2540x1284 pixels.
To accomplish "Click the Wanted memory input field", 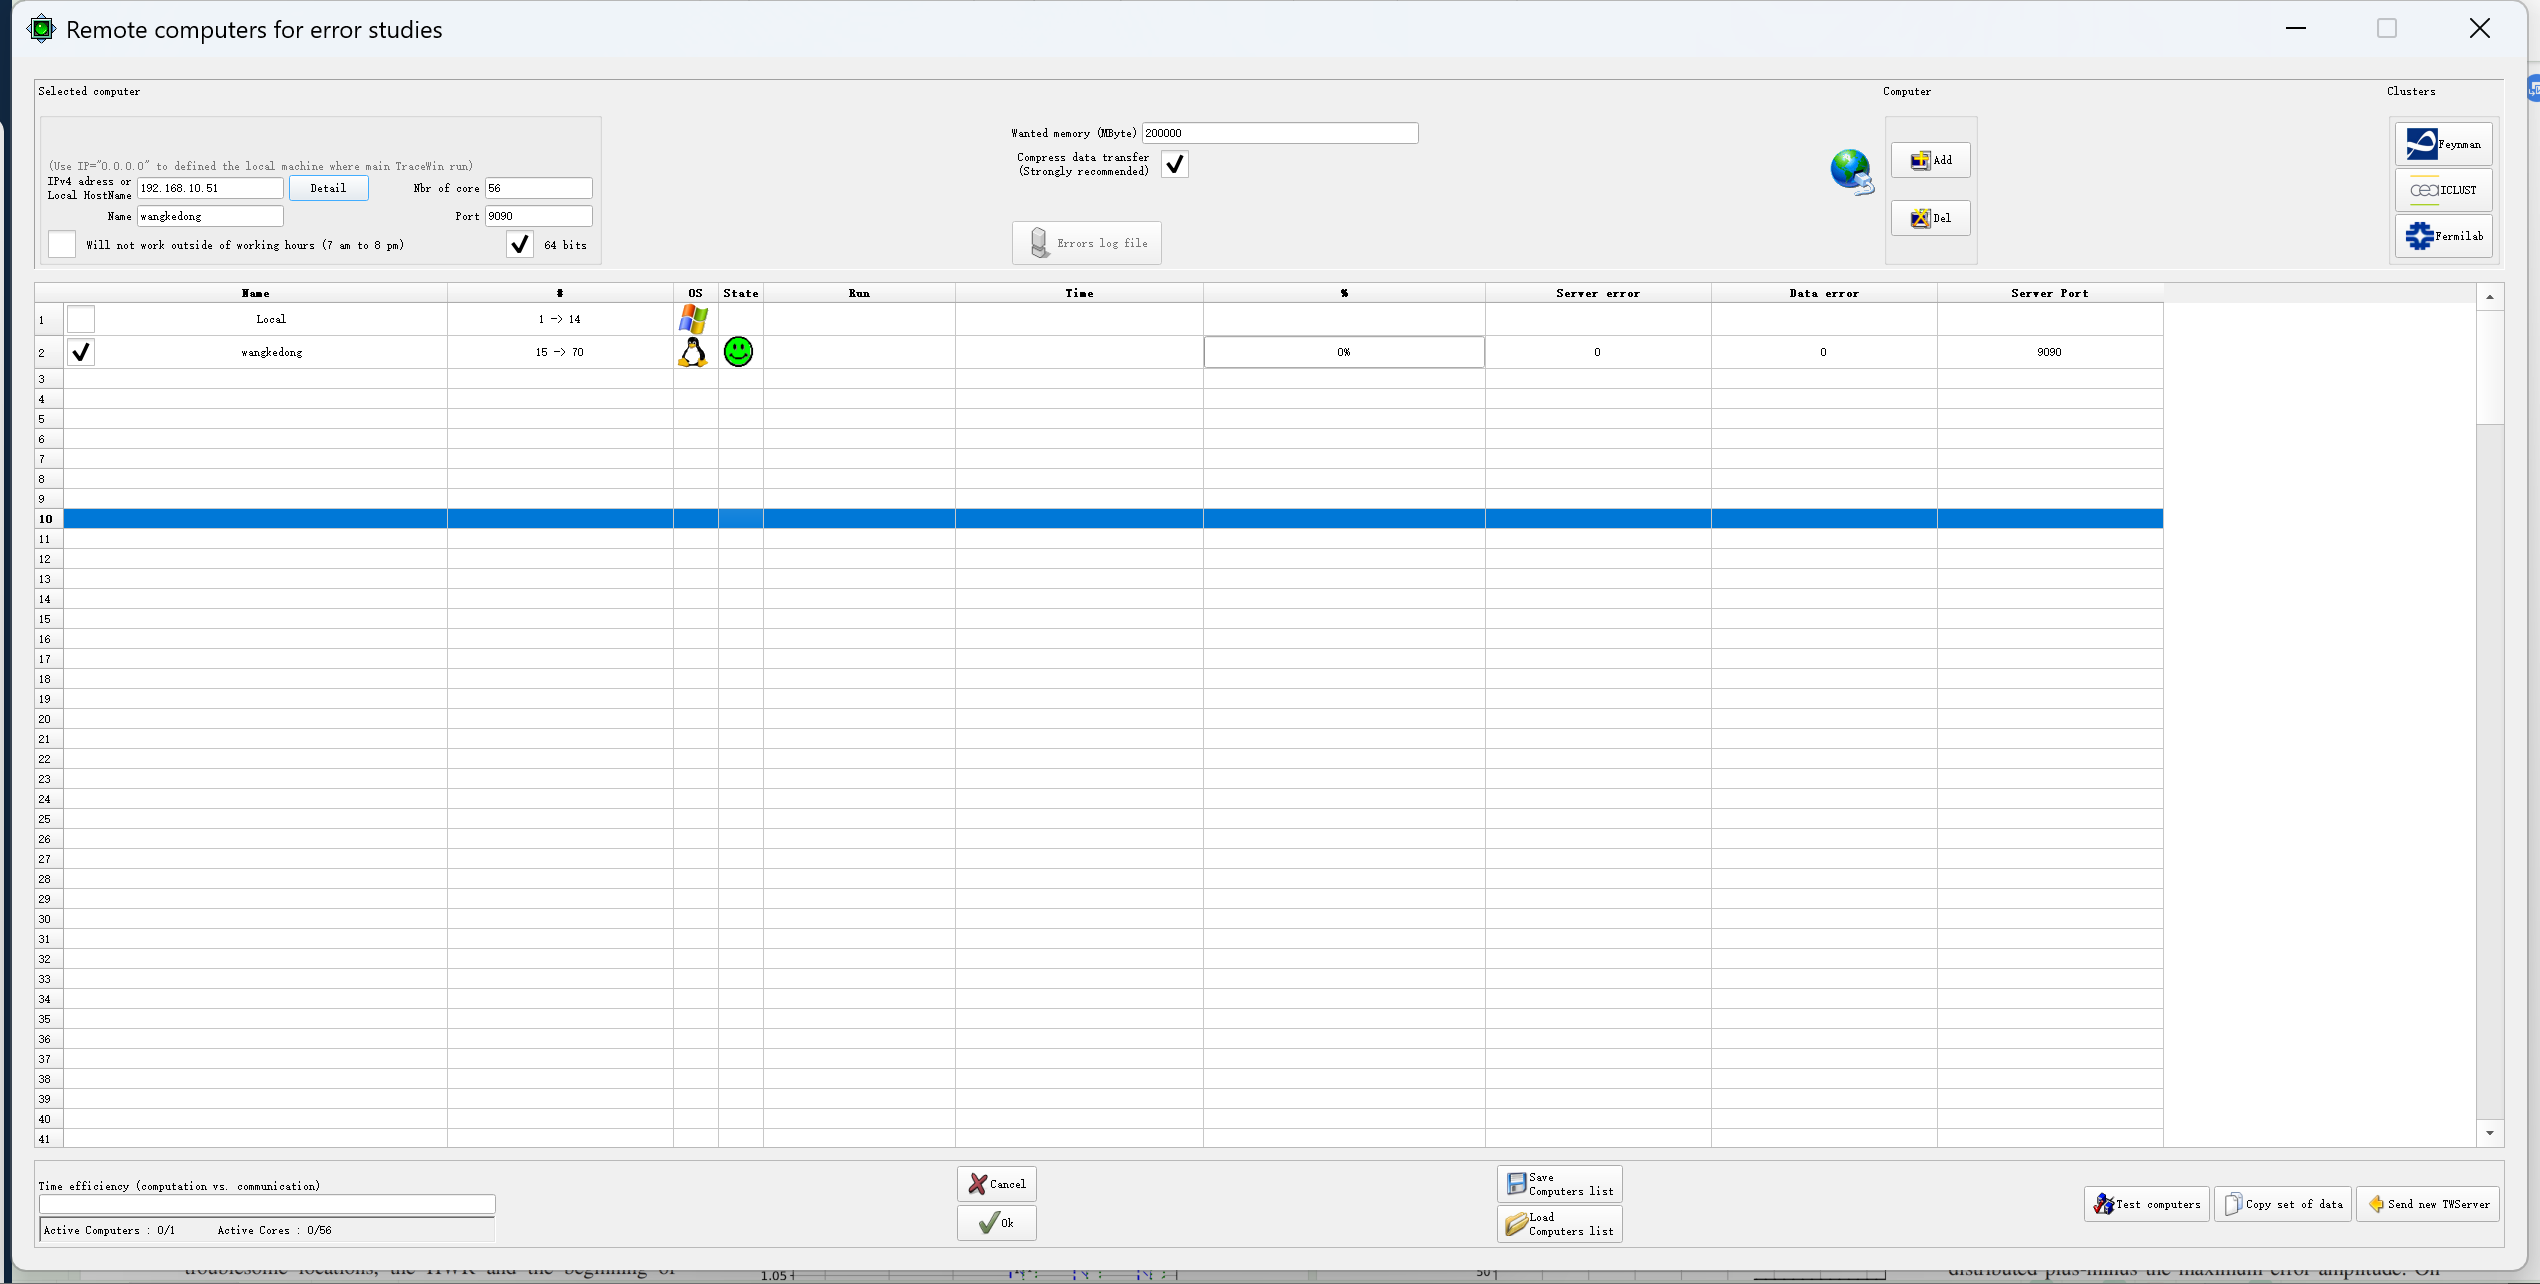I will tap(1279, 133).
